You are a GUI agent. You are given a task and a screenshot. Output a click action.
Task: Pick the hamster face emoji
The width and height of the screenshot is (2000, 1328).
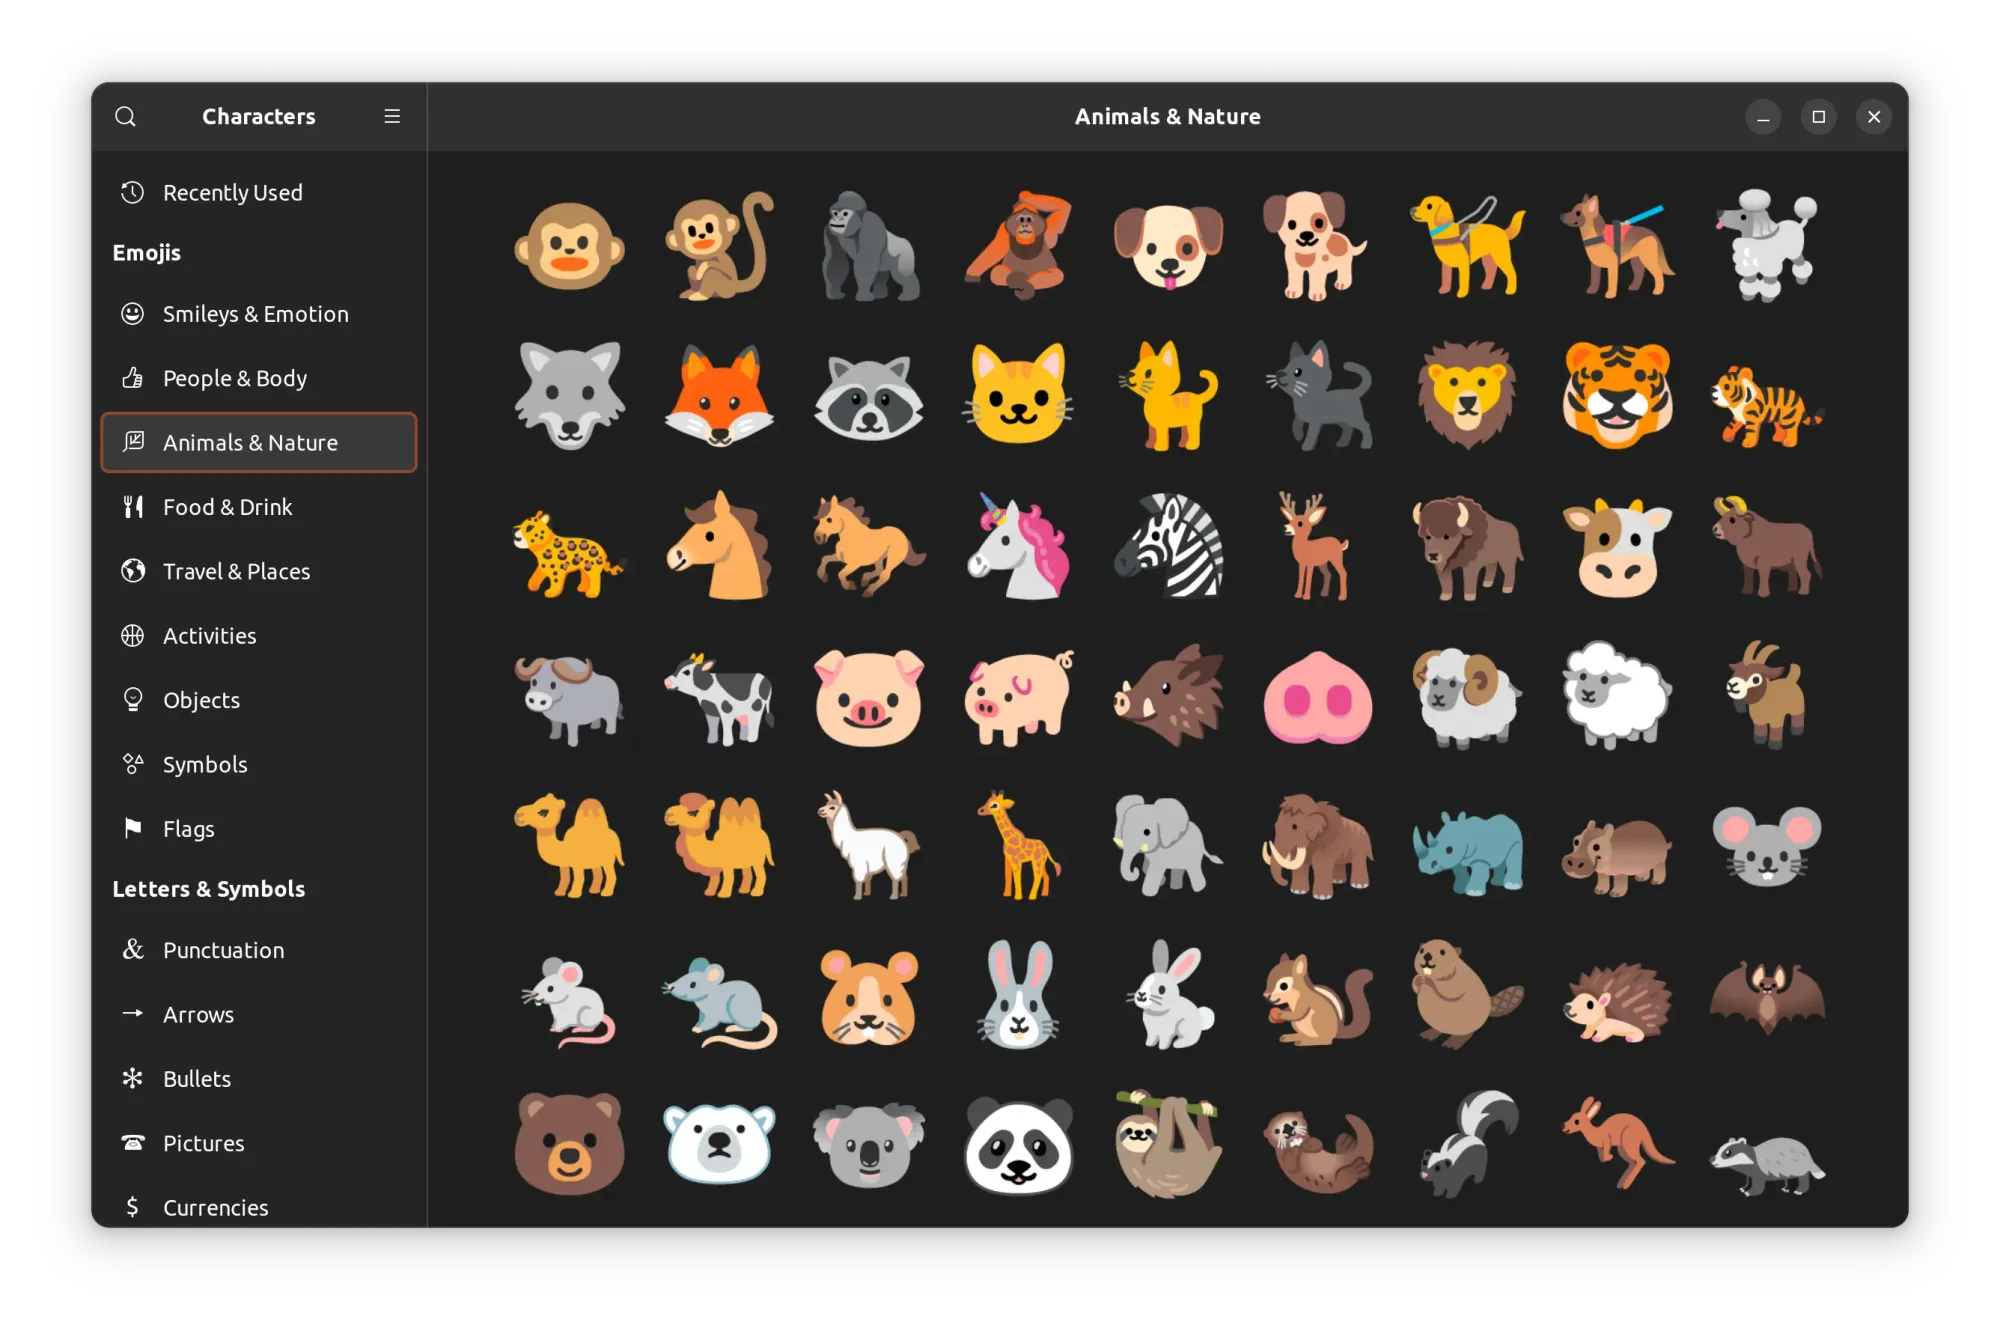[x=869, y=996]
